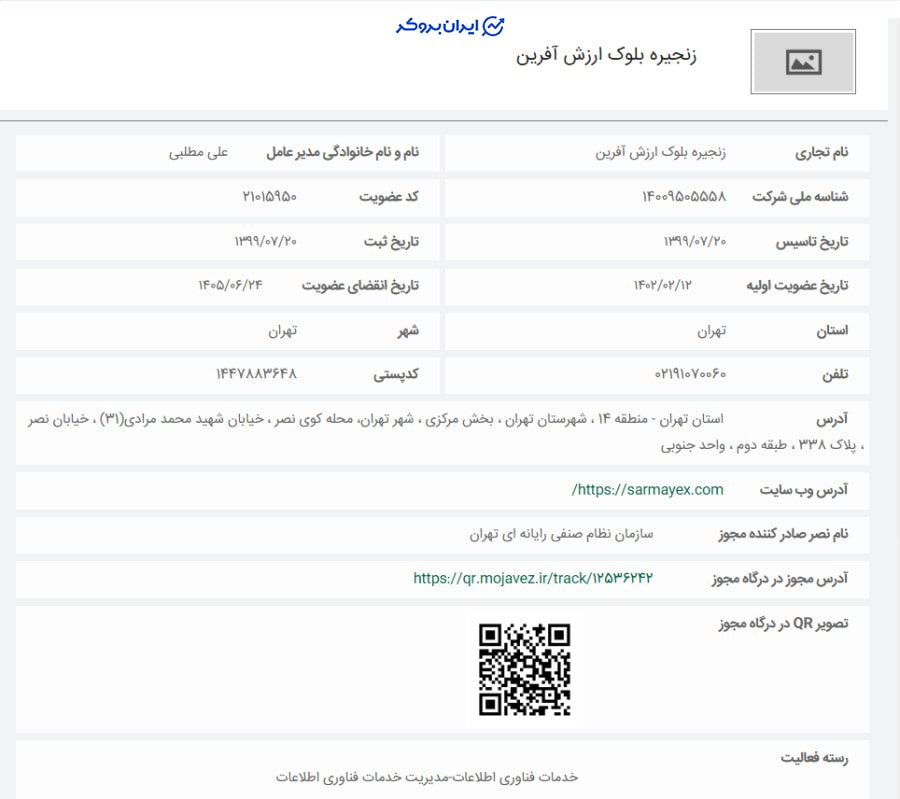Screen dimensions: 900x799
Task: Click the نام و نام خانوادگی مدیر عامل label
Action: (x=343, y=153)
